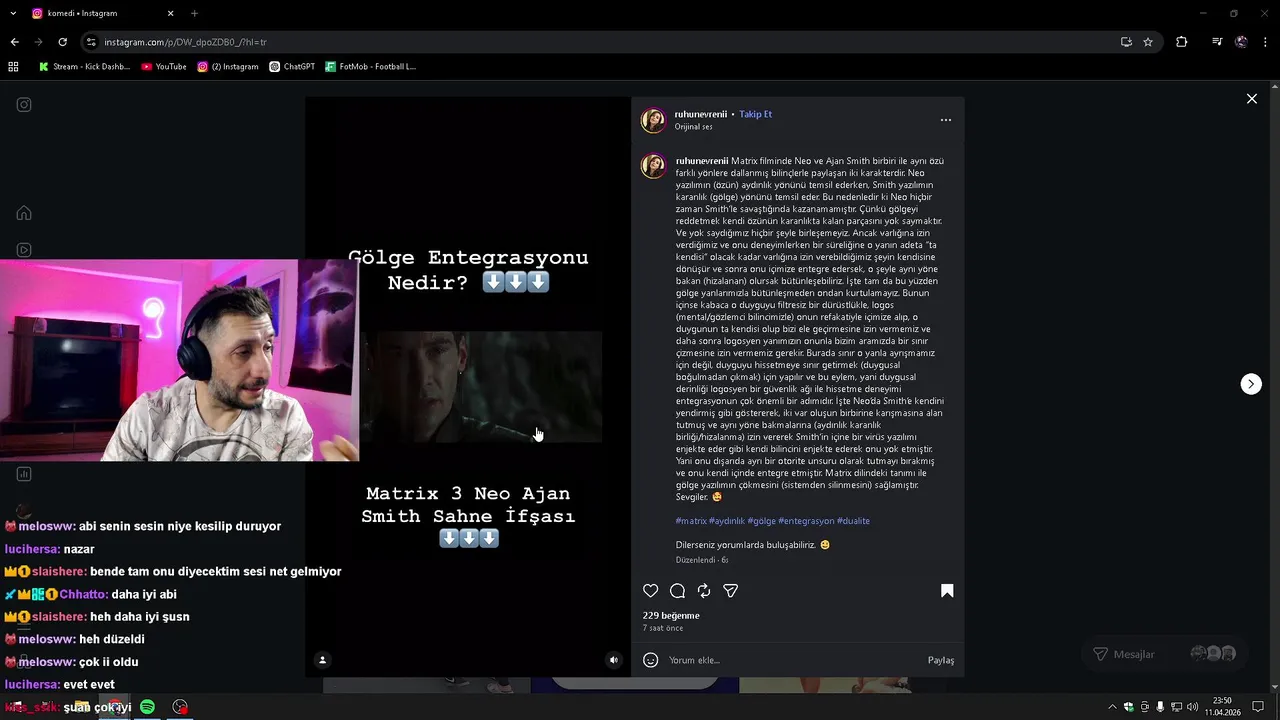Click the Paylaş button

(941, 660)
